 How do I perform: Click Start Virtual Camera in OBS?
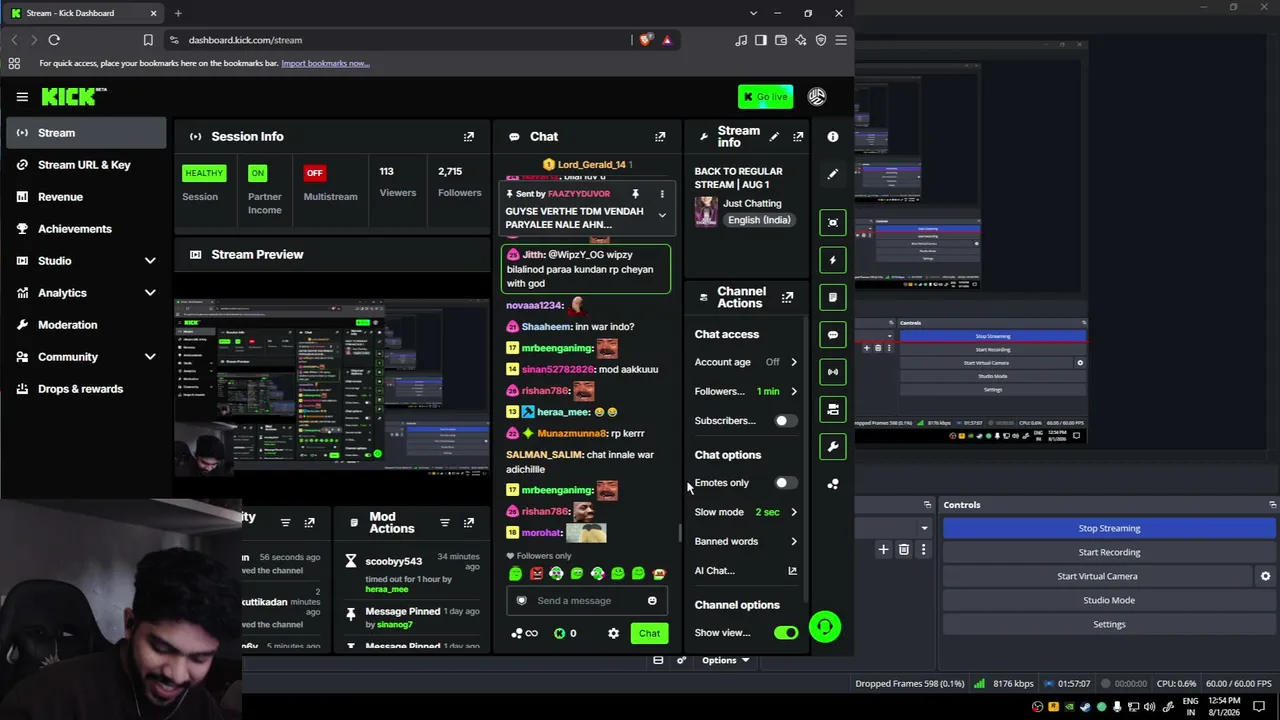tap(1097, 576)
